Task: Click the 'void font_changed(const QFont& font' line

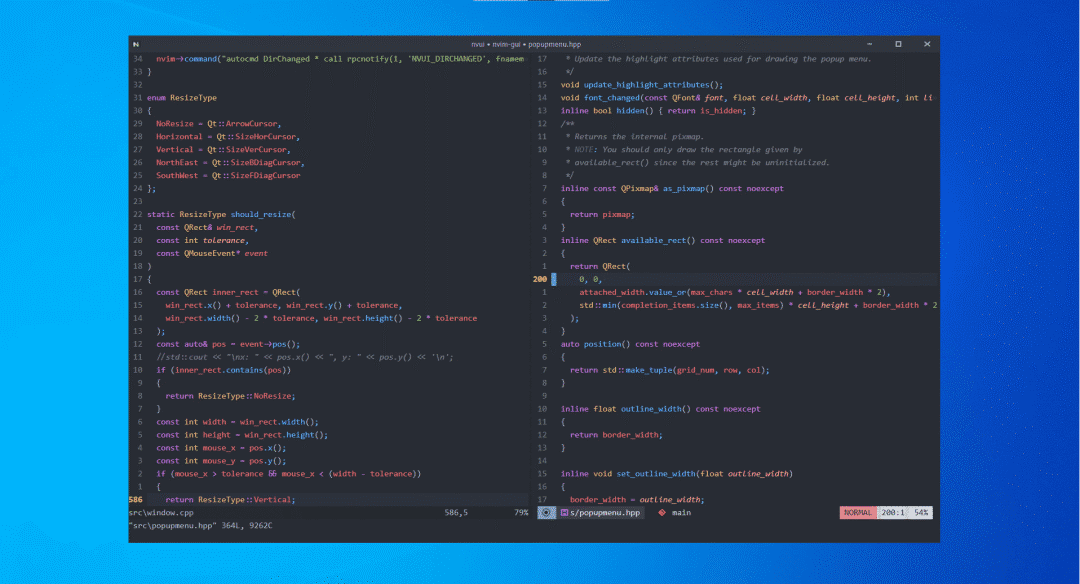Action: pos(747,98)
